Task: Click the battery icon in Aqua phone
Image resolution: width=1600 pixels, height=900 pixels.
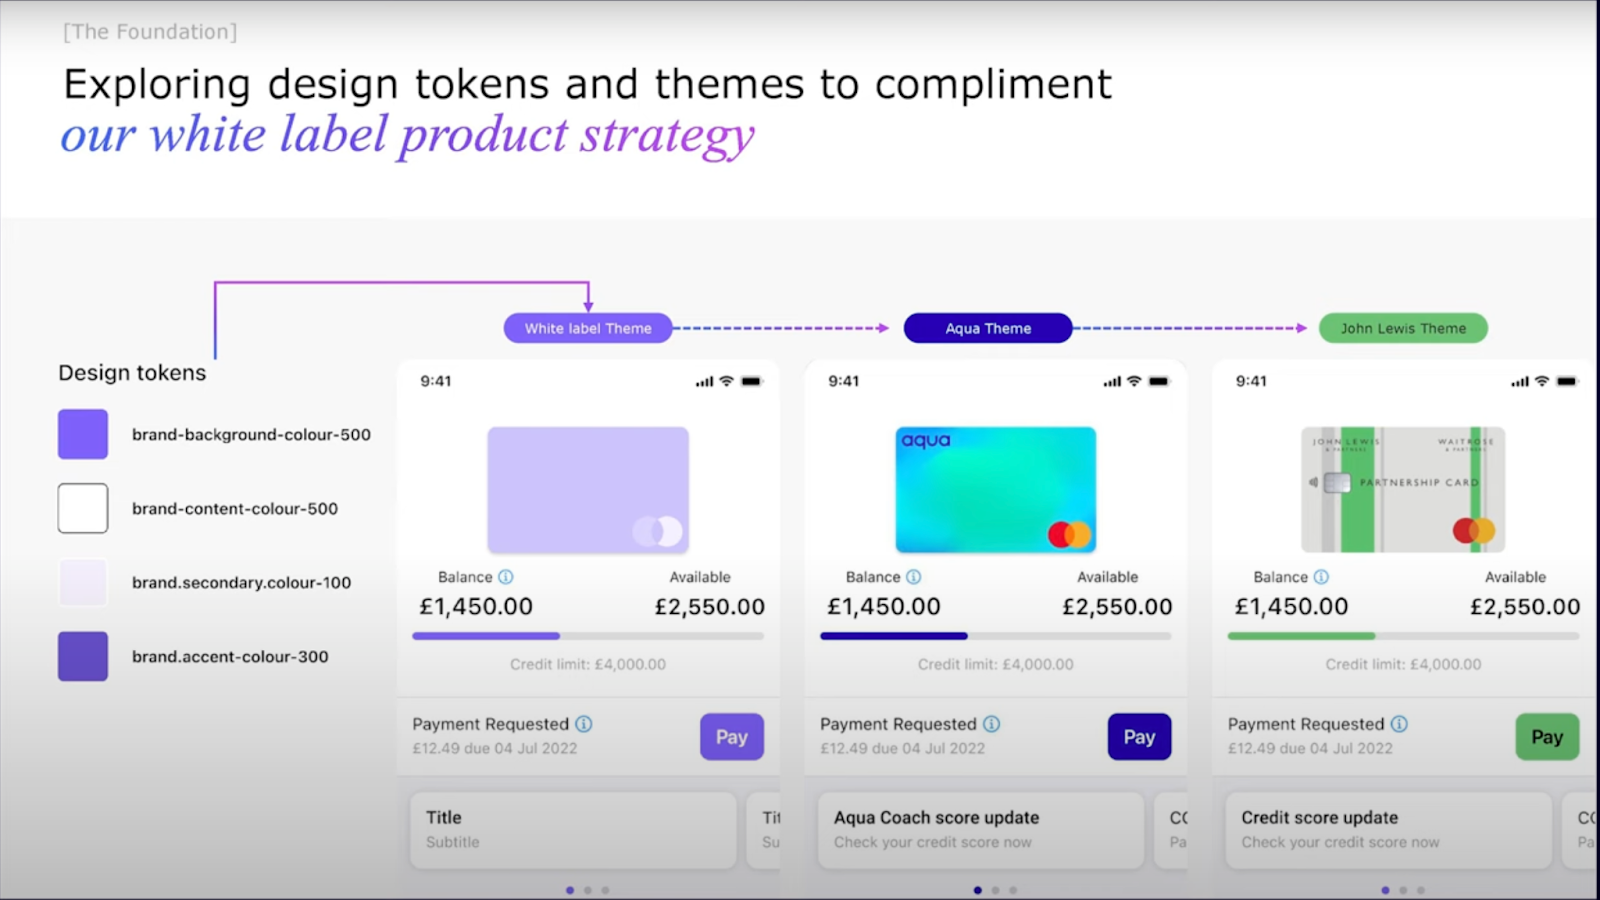Action: (x=1159, y=381)
